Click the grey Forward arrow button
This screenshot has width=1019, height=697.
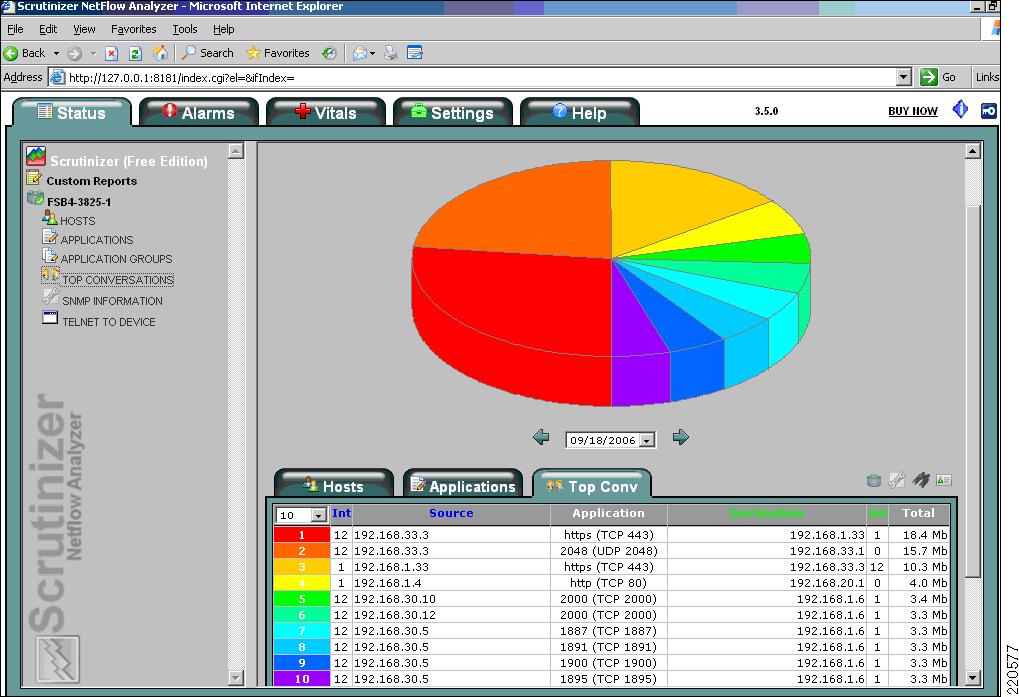coord(75,53)
